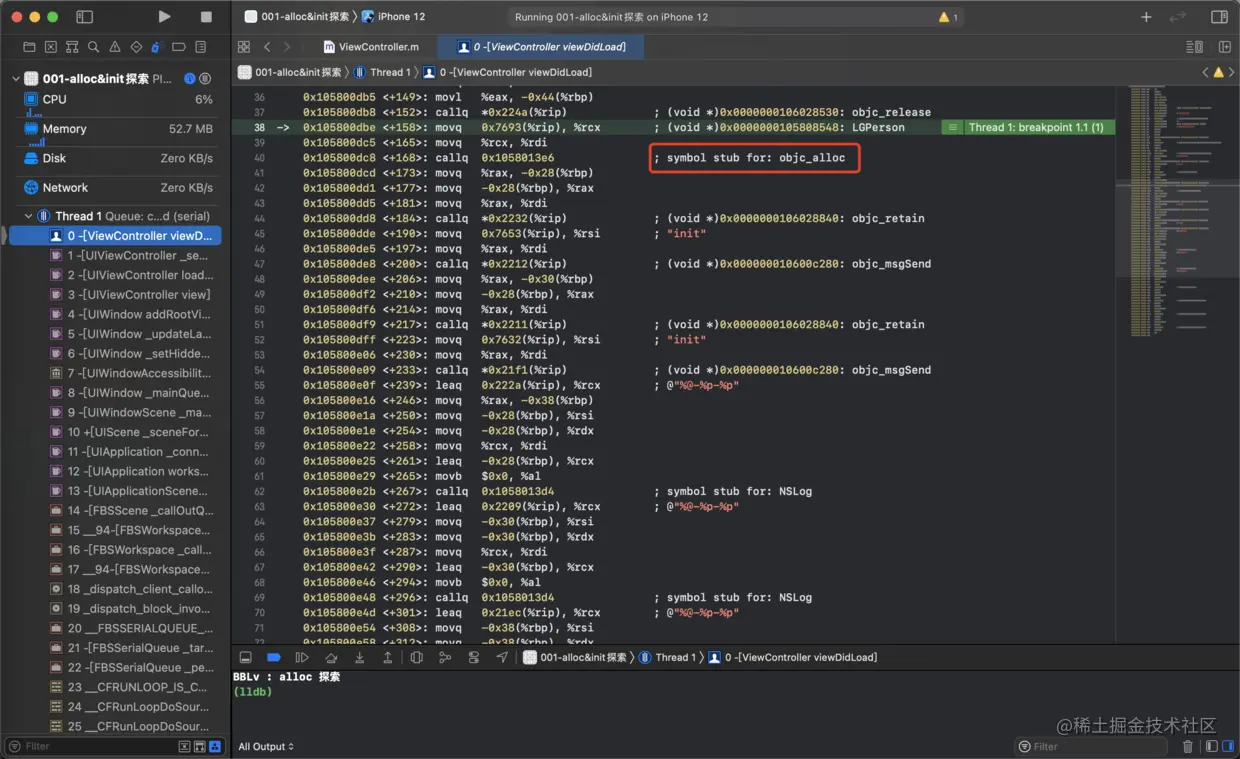Collapse the 001-alloc&init process disclosure arrow
The width and height of the screenshot is (1240, 759).
(15, 78)
